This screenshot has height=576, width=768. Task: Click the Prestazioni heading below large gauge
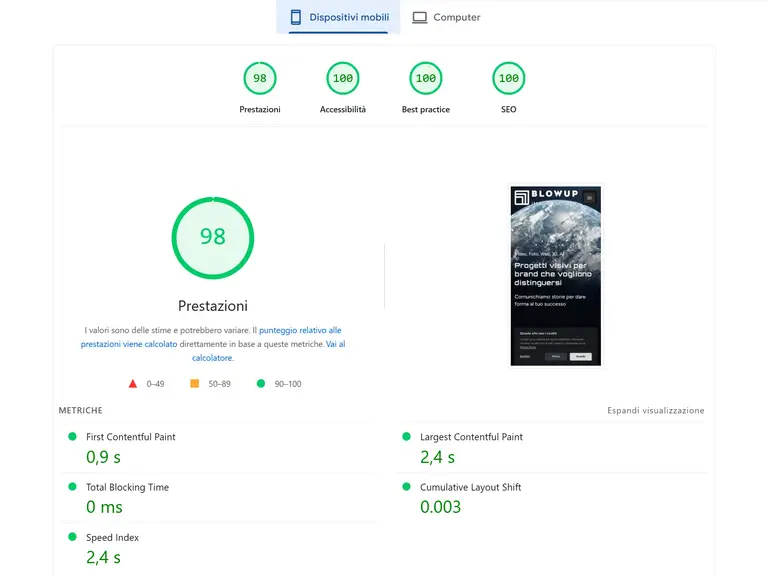click(213, 306)
